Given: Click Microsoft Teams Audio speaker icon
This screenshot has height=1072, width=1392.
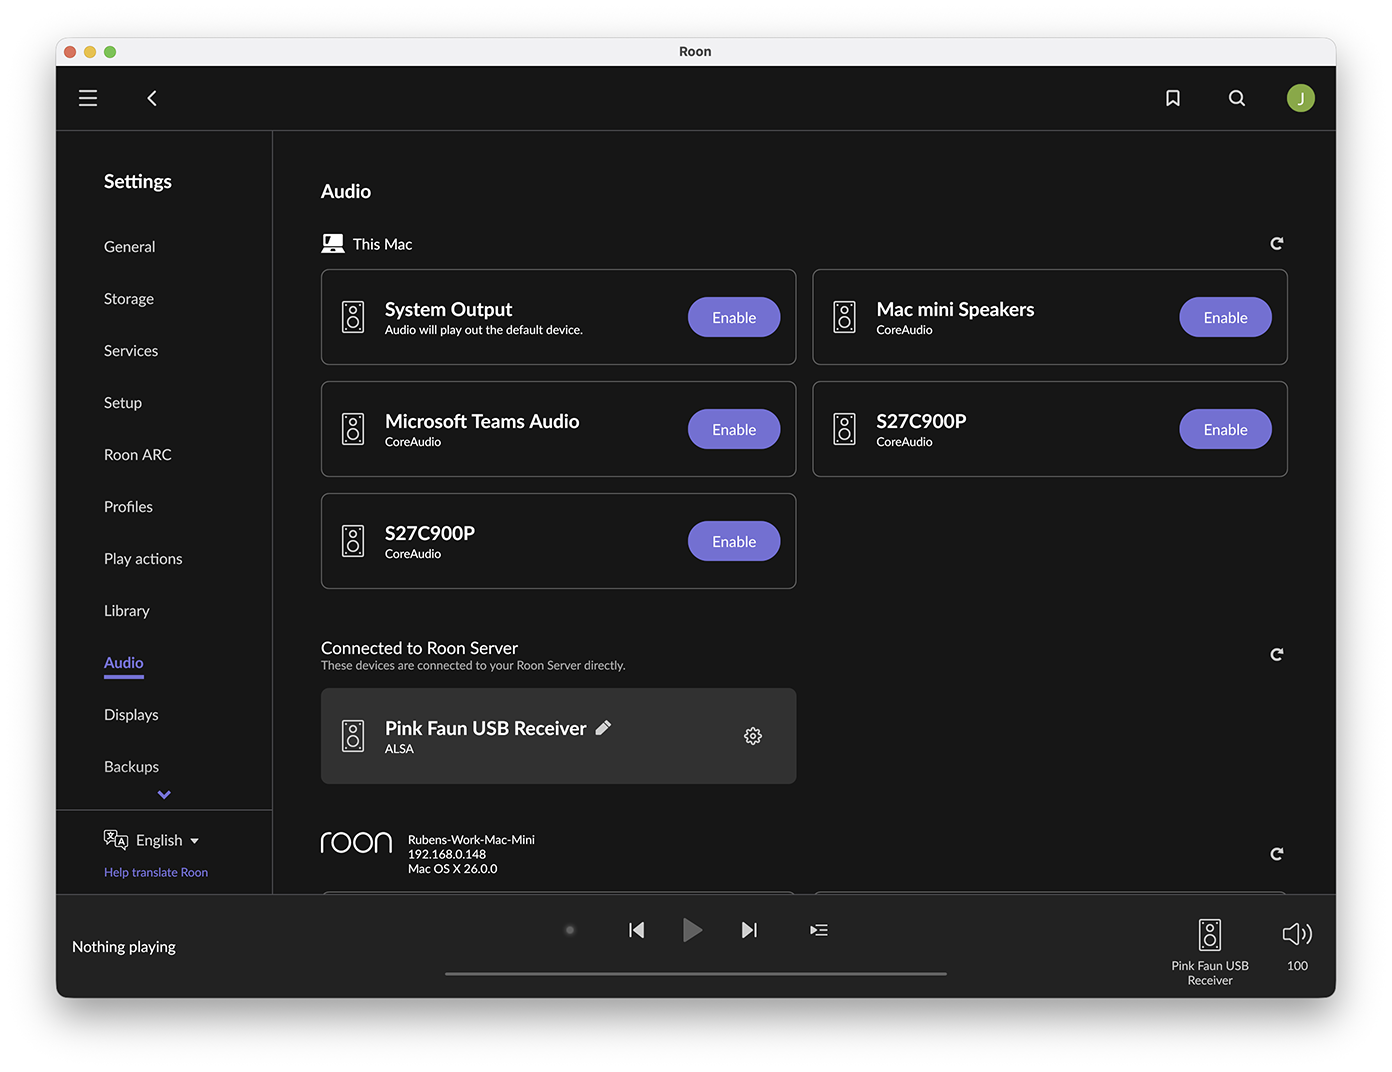Looking at the screenshot, I should click(x=353, y=429).
